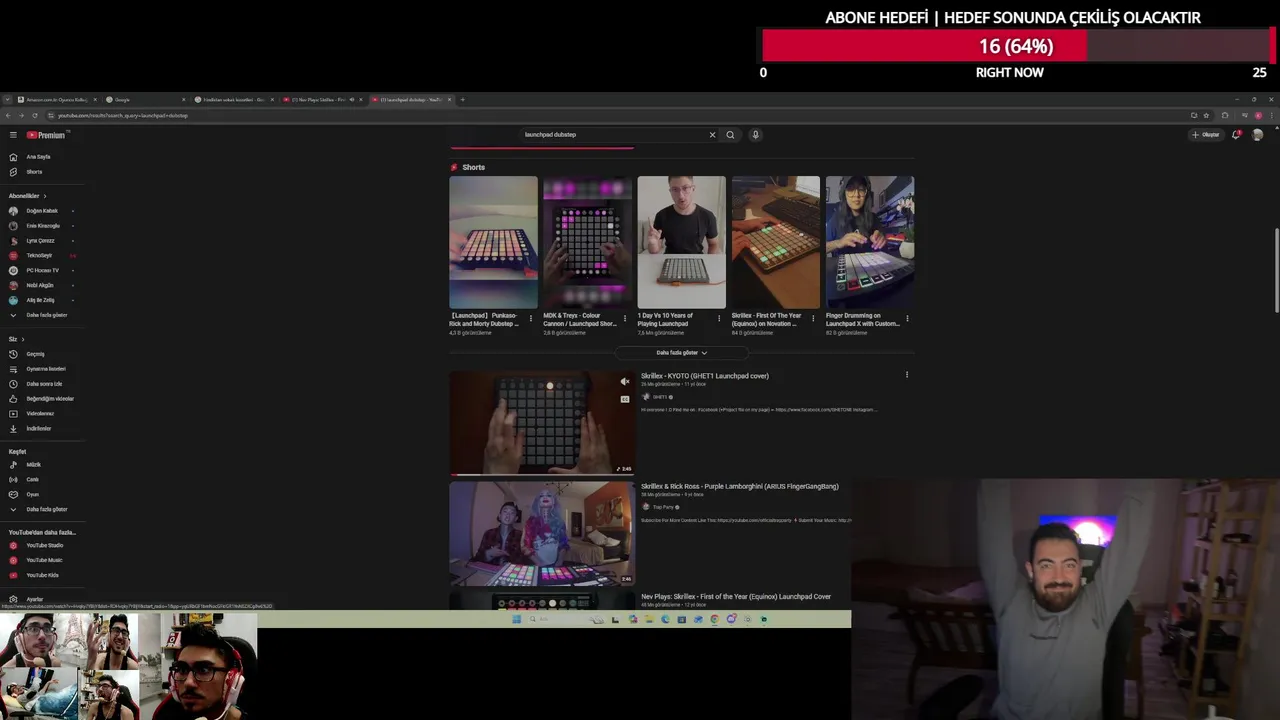The image size is (1280, 720).
Task: Open Videolarınız in sidebar
Action: pyautogui.click(x=40, y=414)
